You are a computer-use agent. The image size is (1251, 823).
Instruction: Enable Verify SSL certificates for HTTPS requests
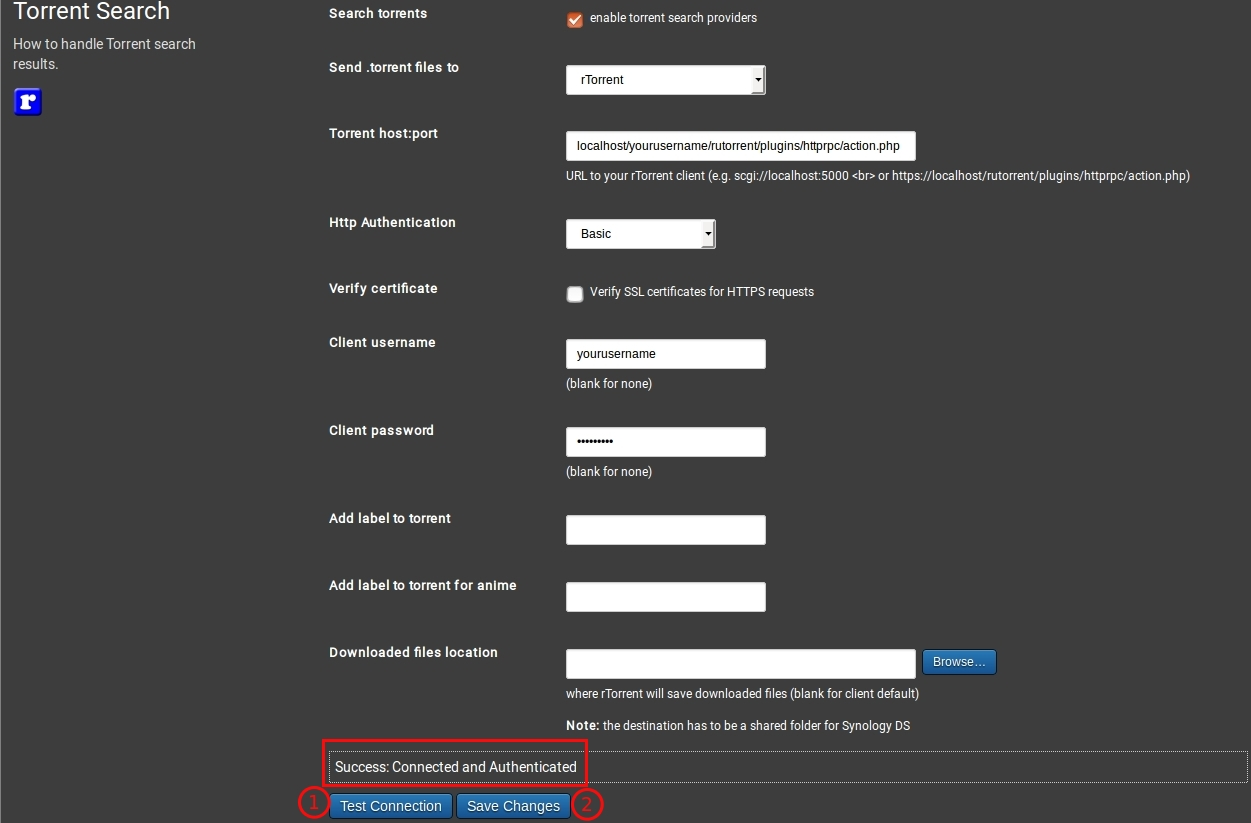coord(575,294)
